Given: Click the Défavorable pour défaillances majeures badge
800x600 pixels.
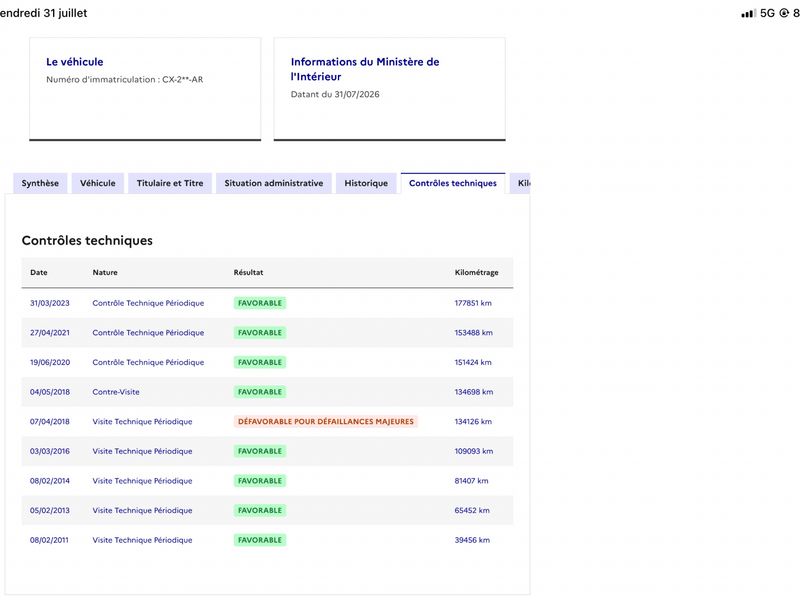Looking at the screenshot, I should coord(326,421).
